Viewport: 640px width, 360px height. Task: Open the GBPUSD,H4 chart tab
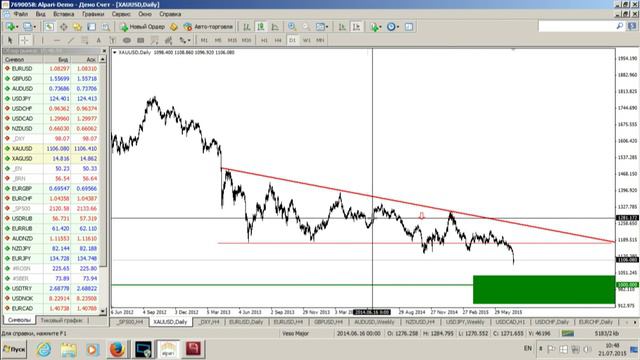pos(328,322)
